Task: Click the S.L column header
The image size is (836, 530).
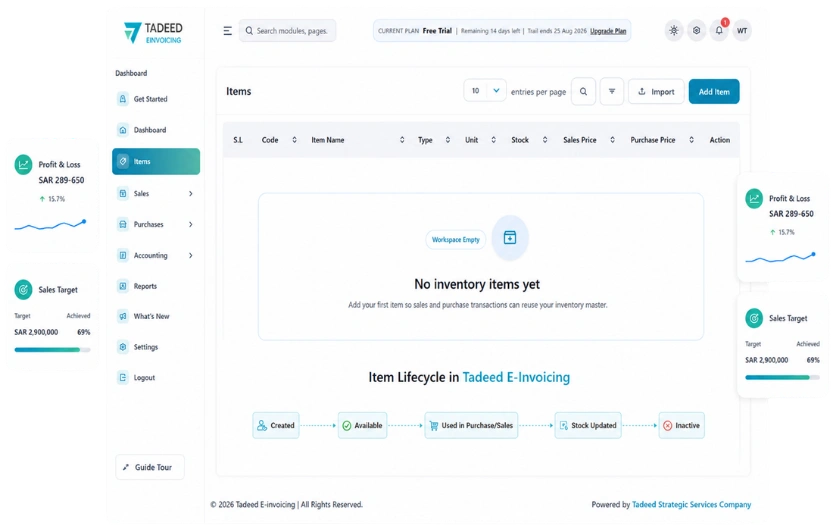Action: (238, 140)
